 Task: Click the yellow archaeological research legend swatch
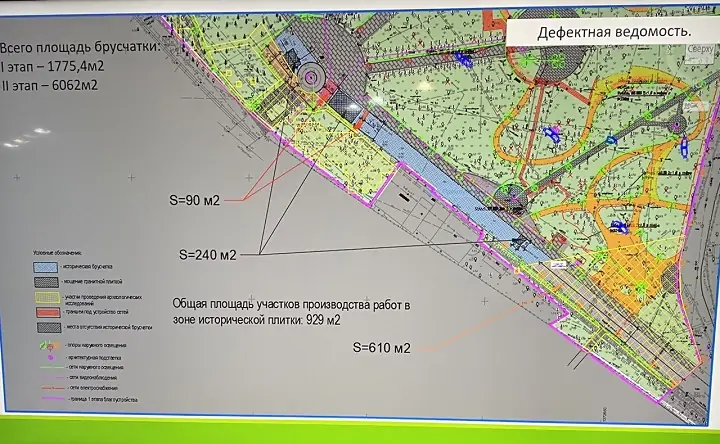(49, 299)
